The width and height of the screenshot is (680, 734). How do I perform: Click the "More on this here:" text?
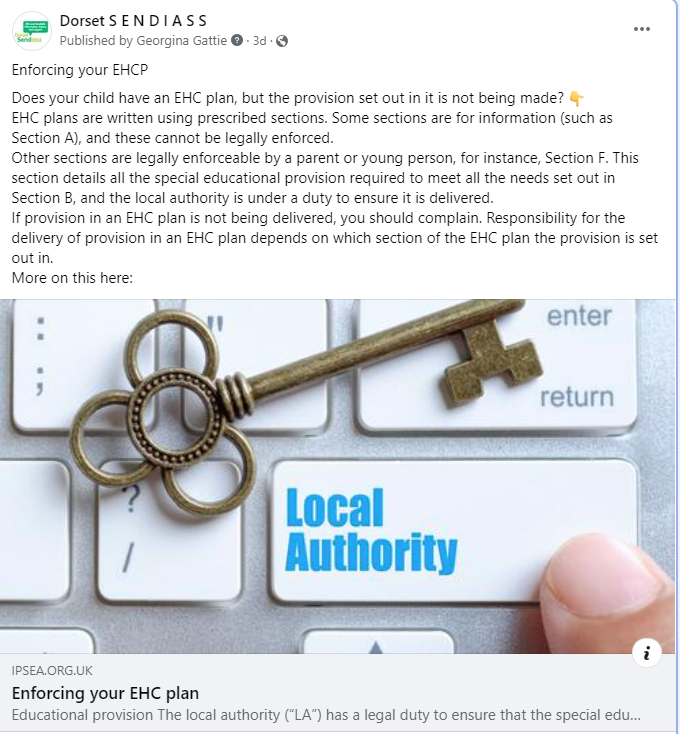(72, 278)
